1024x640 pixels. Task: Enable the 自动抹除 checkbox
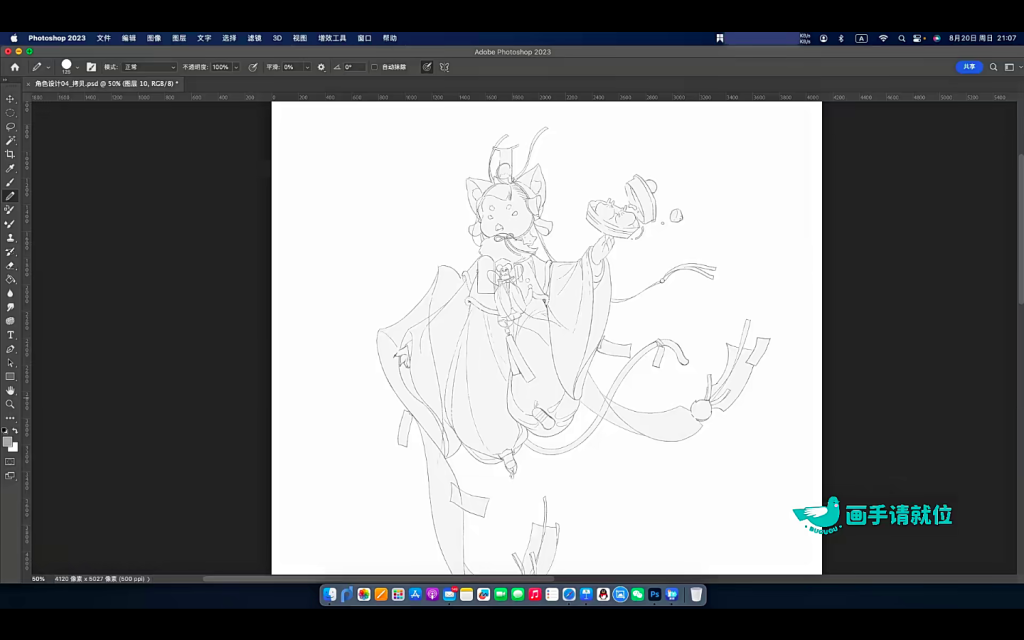374,67
